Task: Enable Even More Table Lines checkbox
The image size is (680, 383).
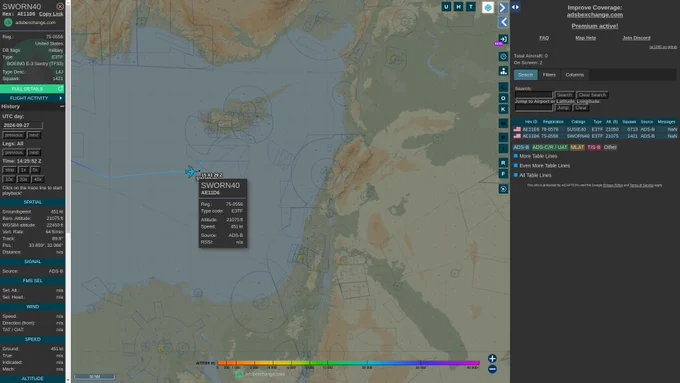Action: (x=516, y=165)
